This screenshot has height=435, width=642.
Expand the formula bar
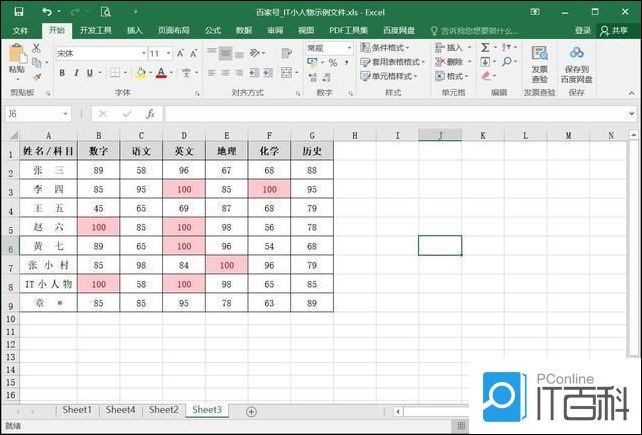coord(632,113)
